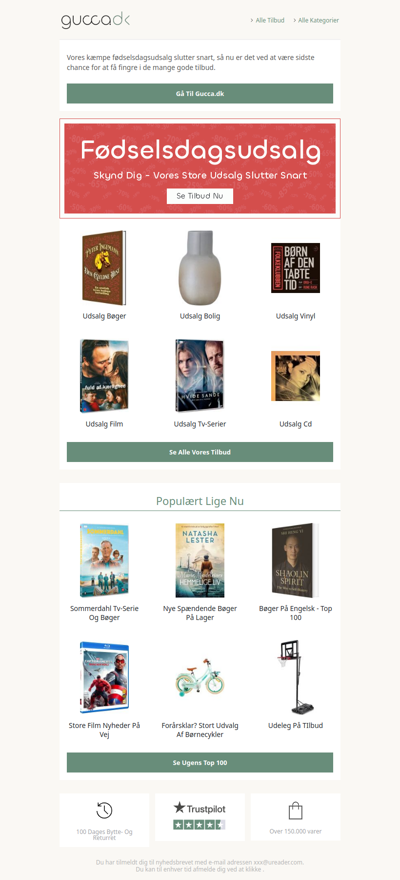Select the Udsalg Bolig vase image

200,268
